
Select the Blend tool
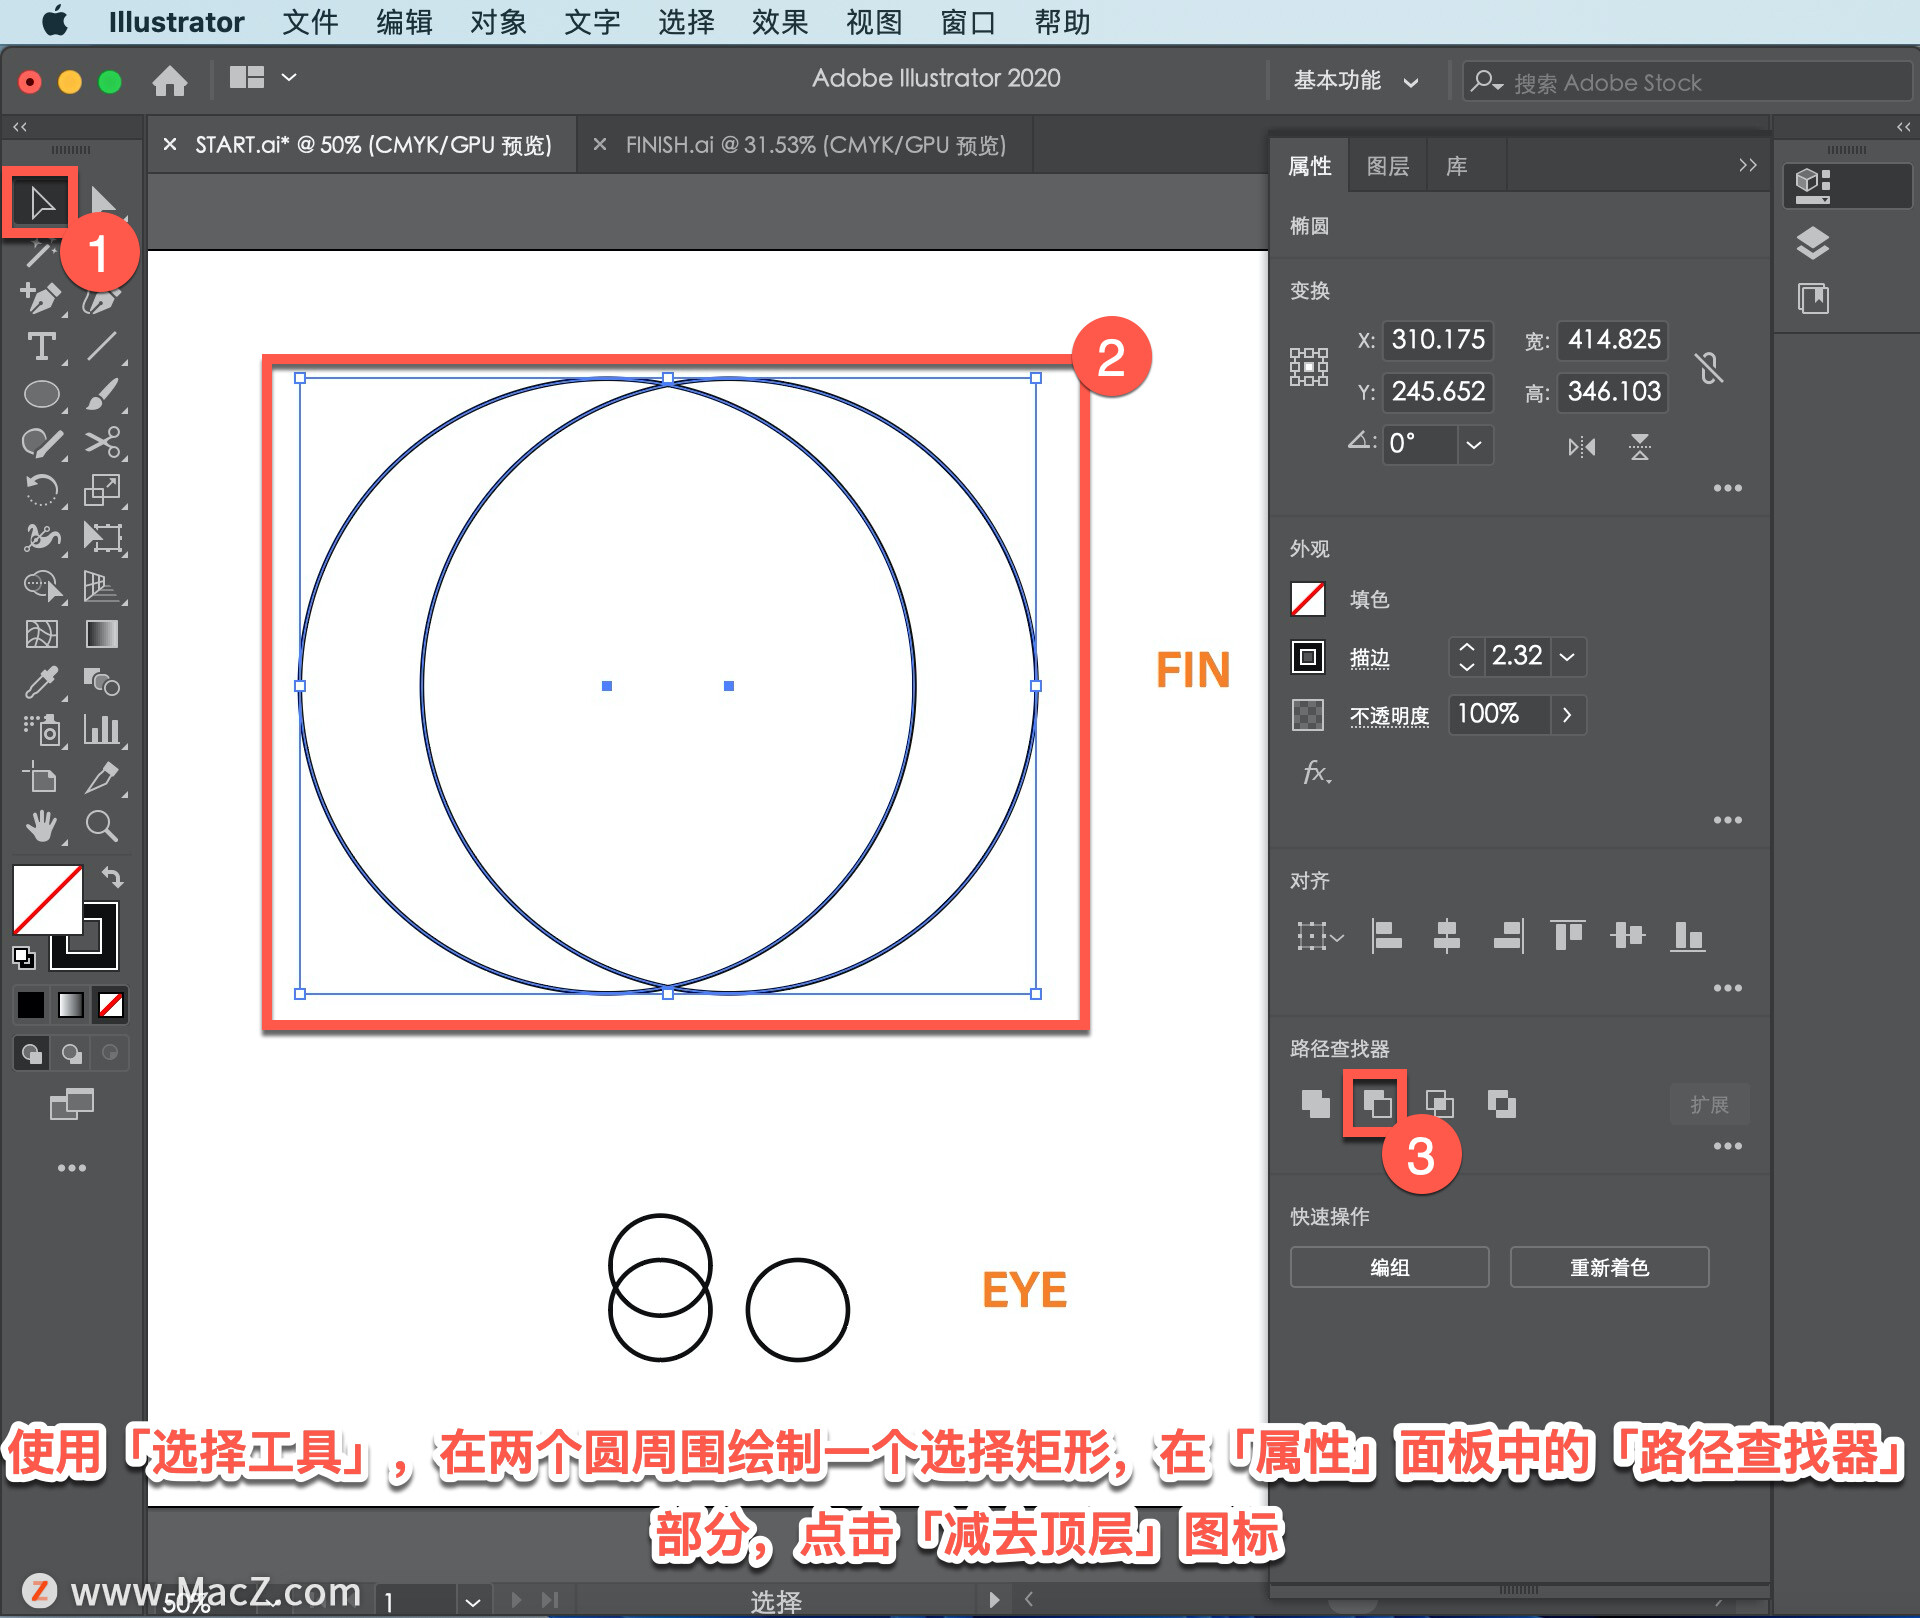pos(101,682)
